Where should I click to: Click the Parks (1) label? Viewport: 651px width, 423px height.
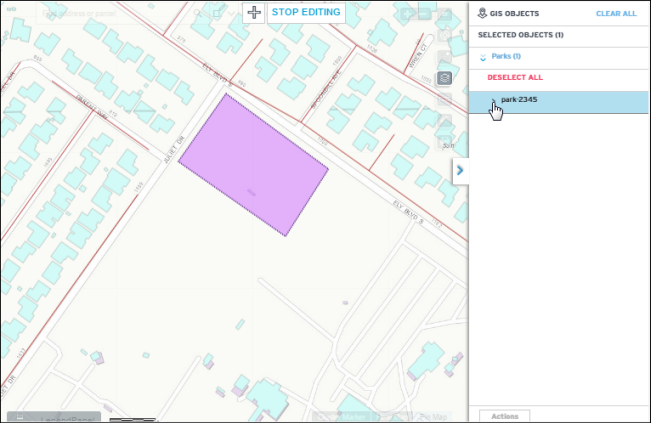pos(506,56)
